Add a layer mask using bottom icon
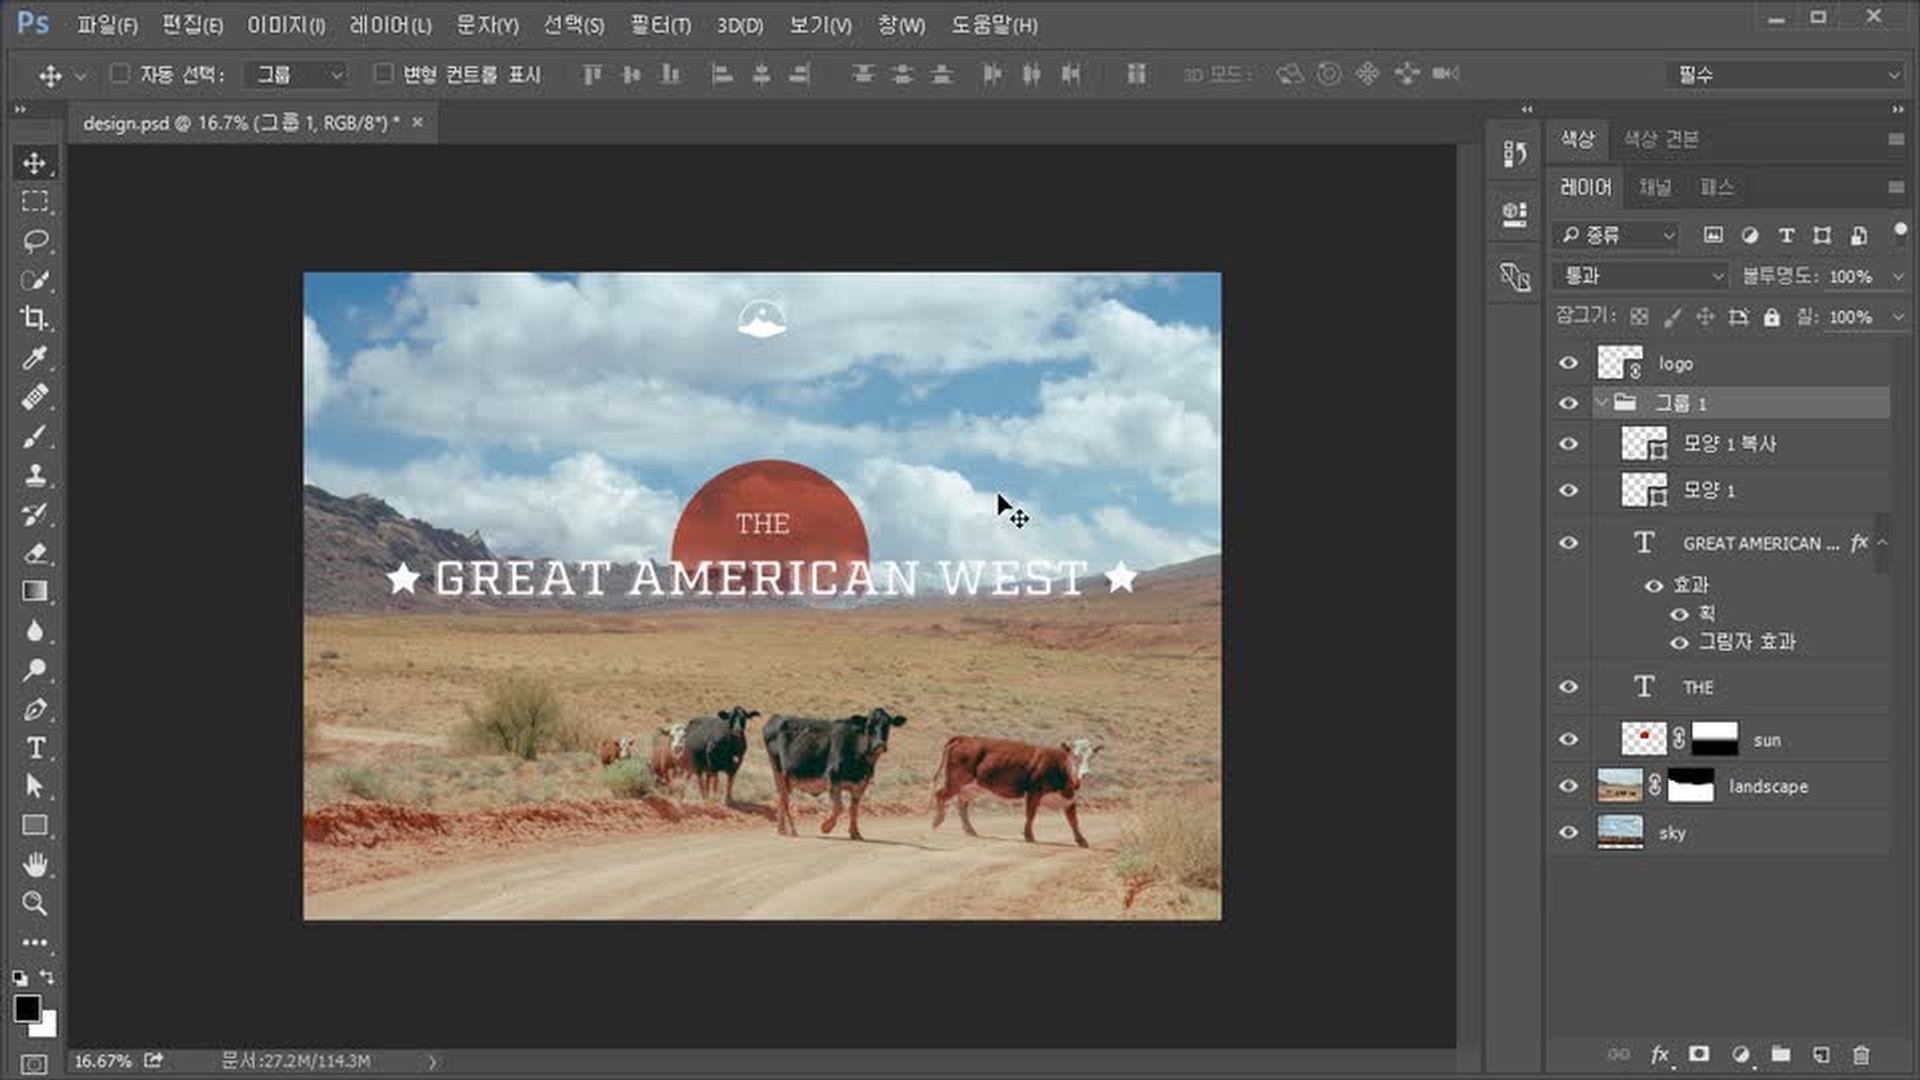Viewport: 1920px width, 1080px height. [1699, 1054]
